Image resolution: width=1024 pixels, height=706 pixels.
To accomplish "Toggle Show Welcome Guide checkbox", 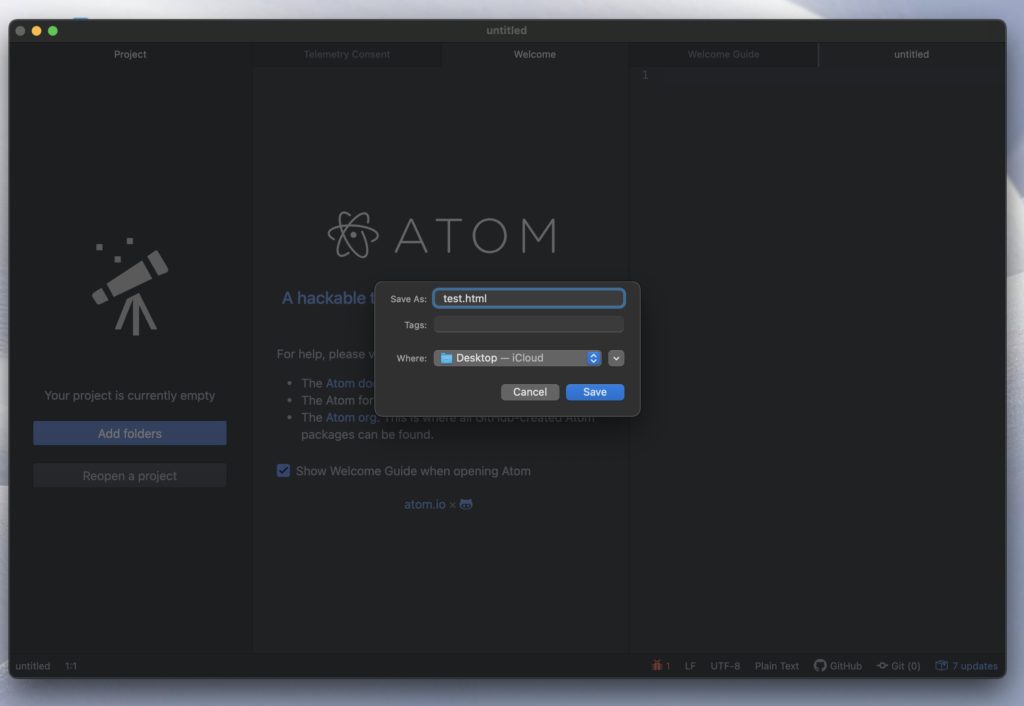I will [283, 471].
